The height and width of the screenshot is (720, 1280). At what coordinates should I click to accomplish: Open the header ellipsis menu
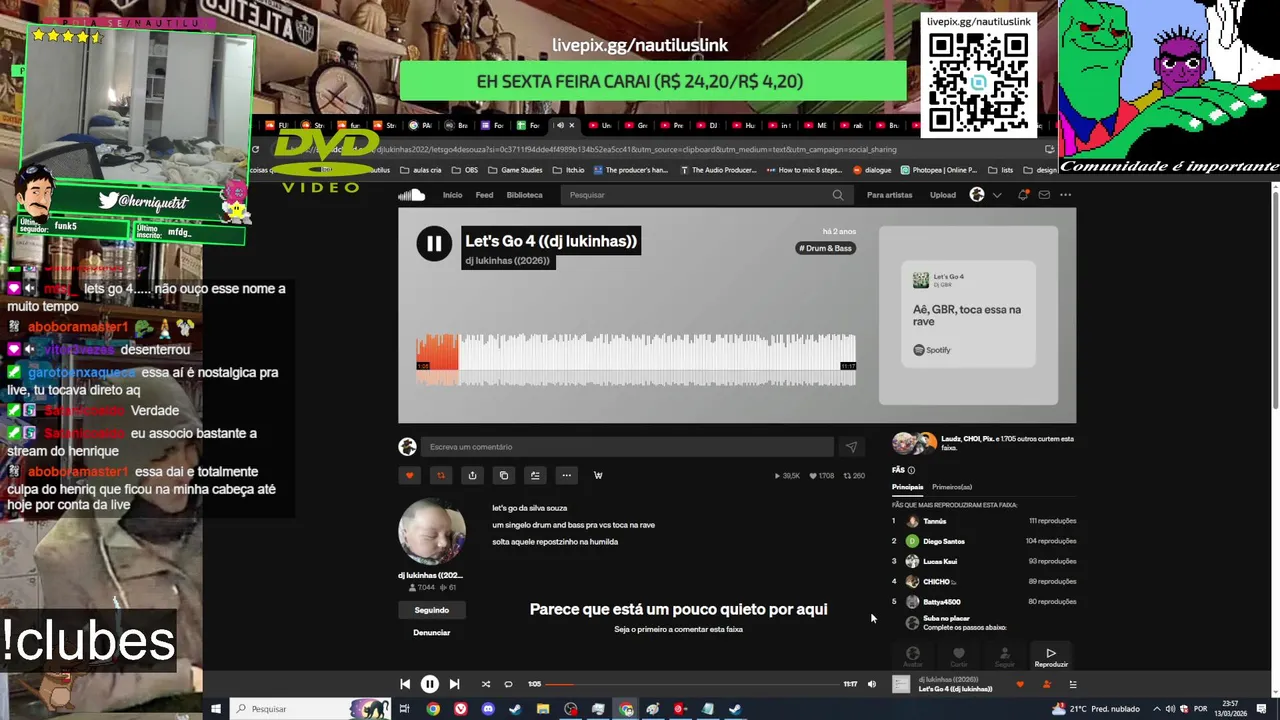pos(1066,195)
